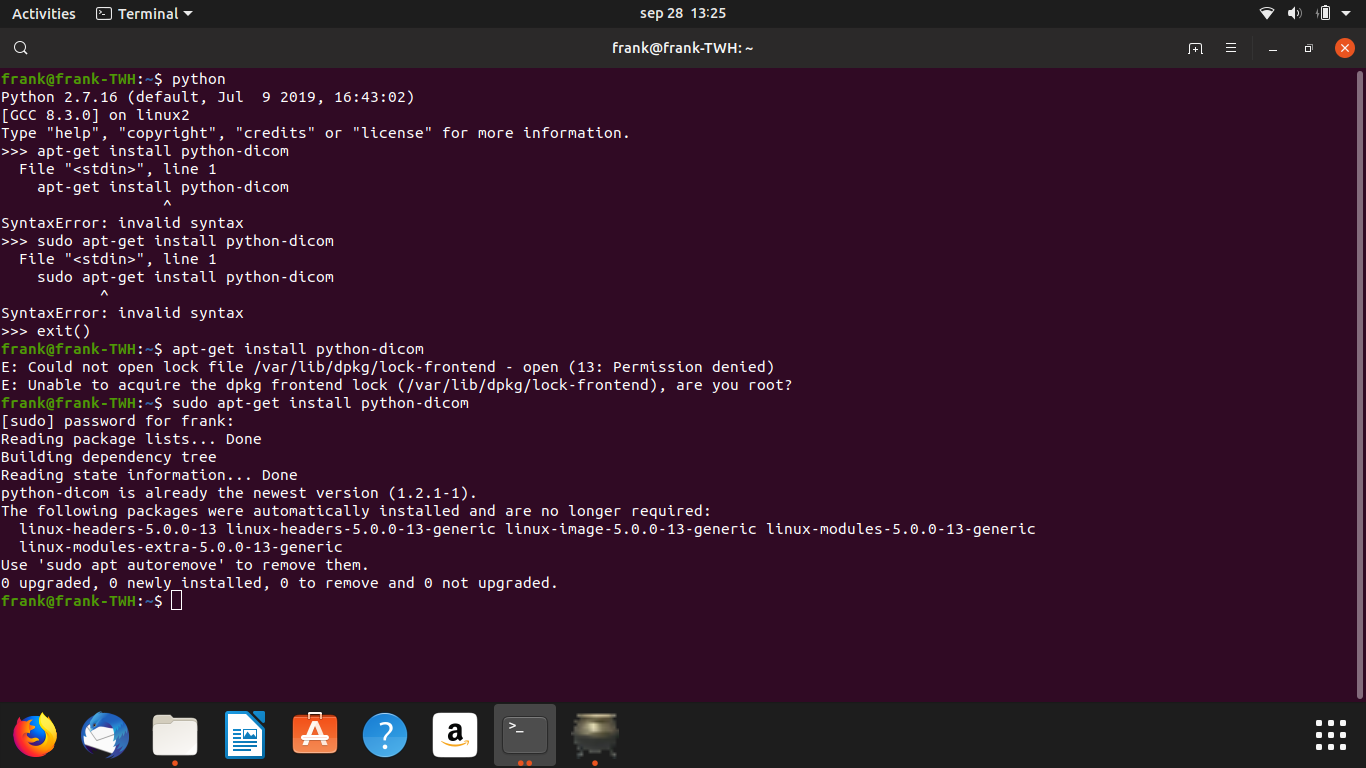Click the "[GCC 8.3.0] on linux2" line
The width and height of the screenshot is (1366, 768).
(95, 115)
